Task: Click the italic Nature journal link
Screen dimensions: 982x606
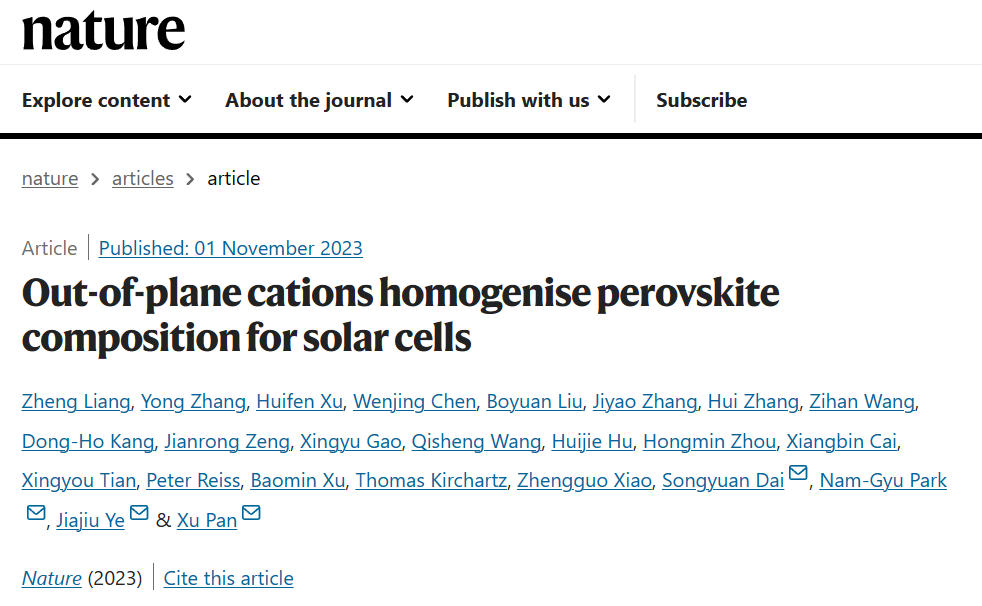Action: 51,578
